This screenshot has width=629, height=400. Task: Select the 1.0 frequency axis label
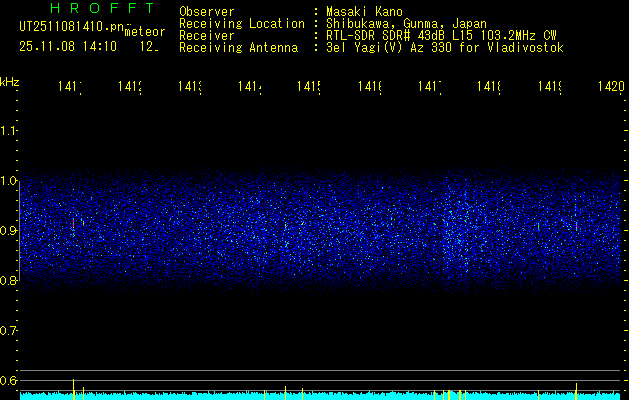click(x=8, y=181)
